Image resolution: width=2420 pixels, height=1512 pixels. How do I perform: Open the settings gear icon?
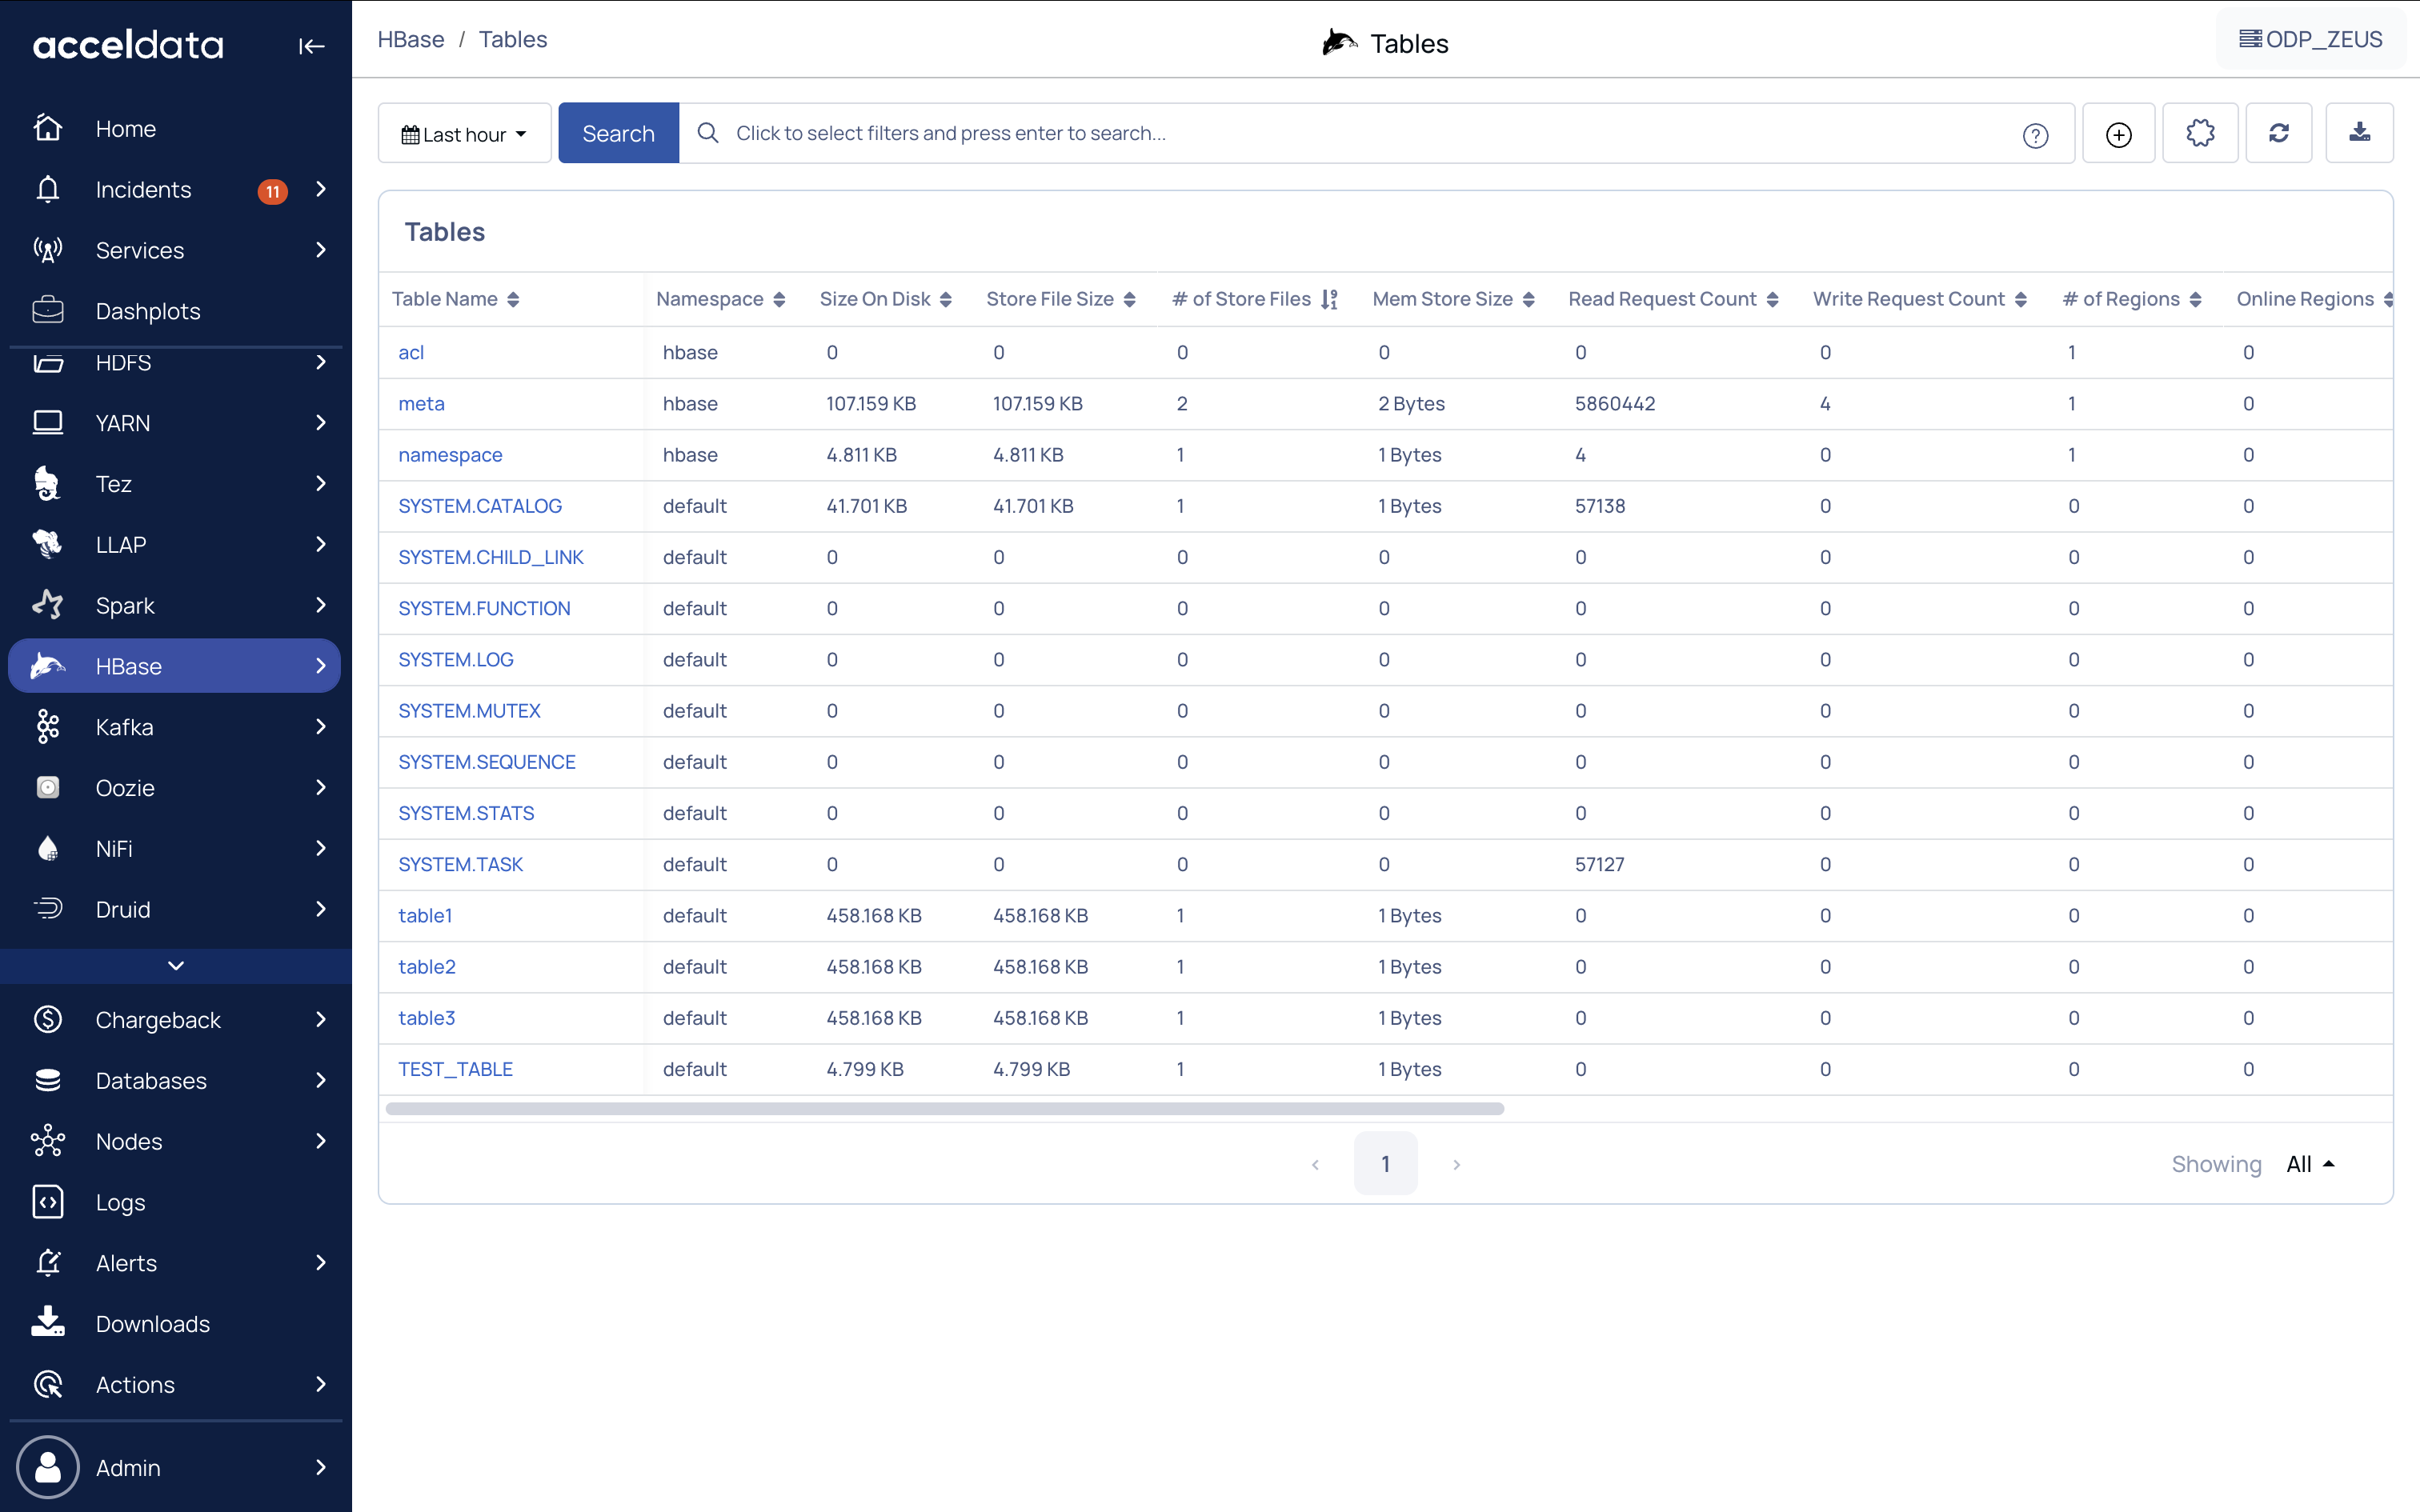tap(2200, 133)
